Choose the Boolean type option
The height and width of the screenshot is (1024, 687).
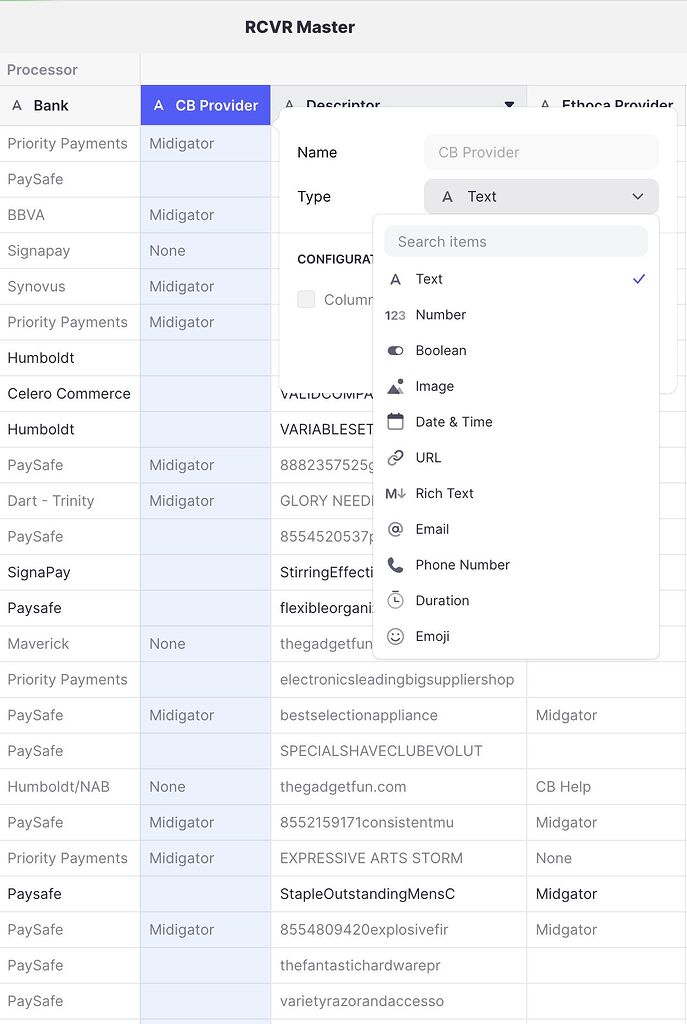[x=441, y=350]
